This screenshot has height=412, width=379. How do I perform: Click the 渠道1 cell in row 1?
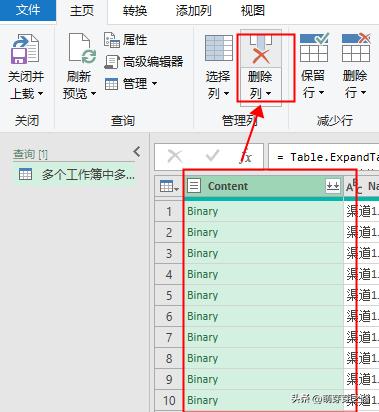point(362,211)
